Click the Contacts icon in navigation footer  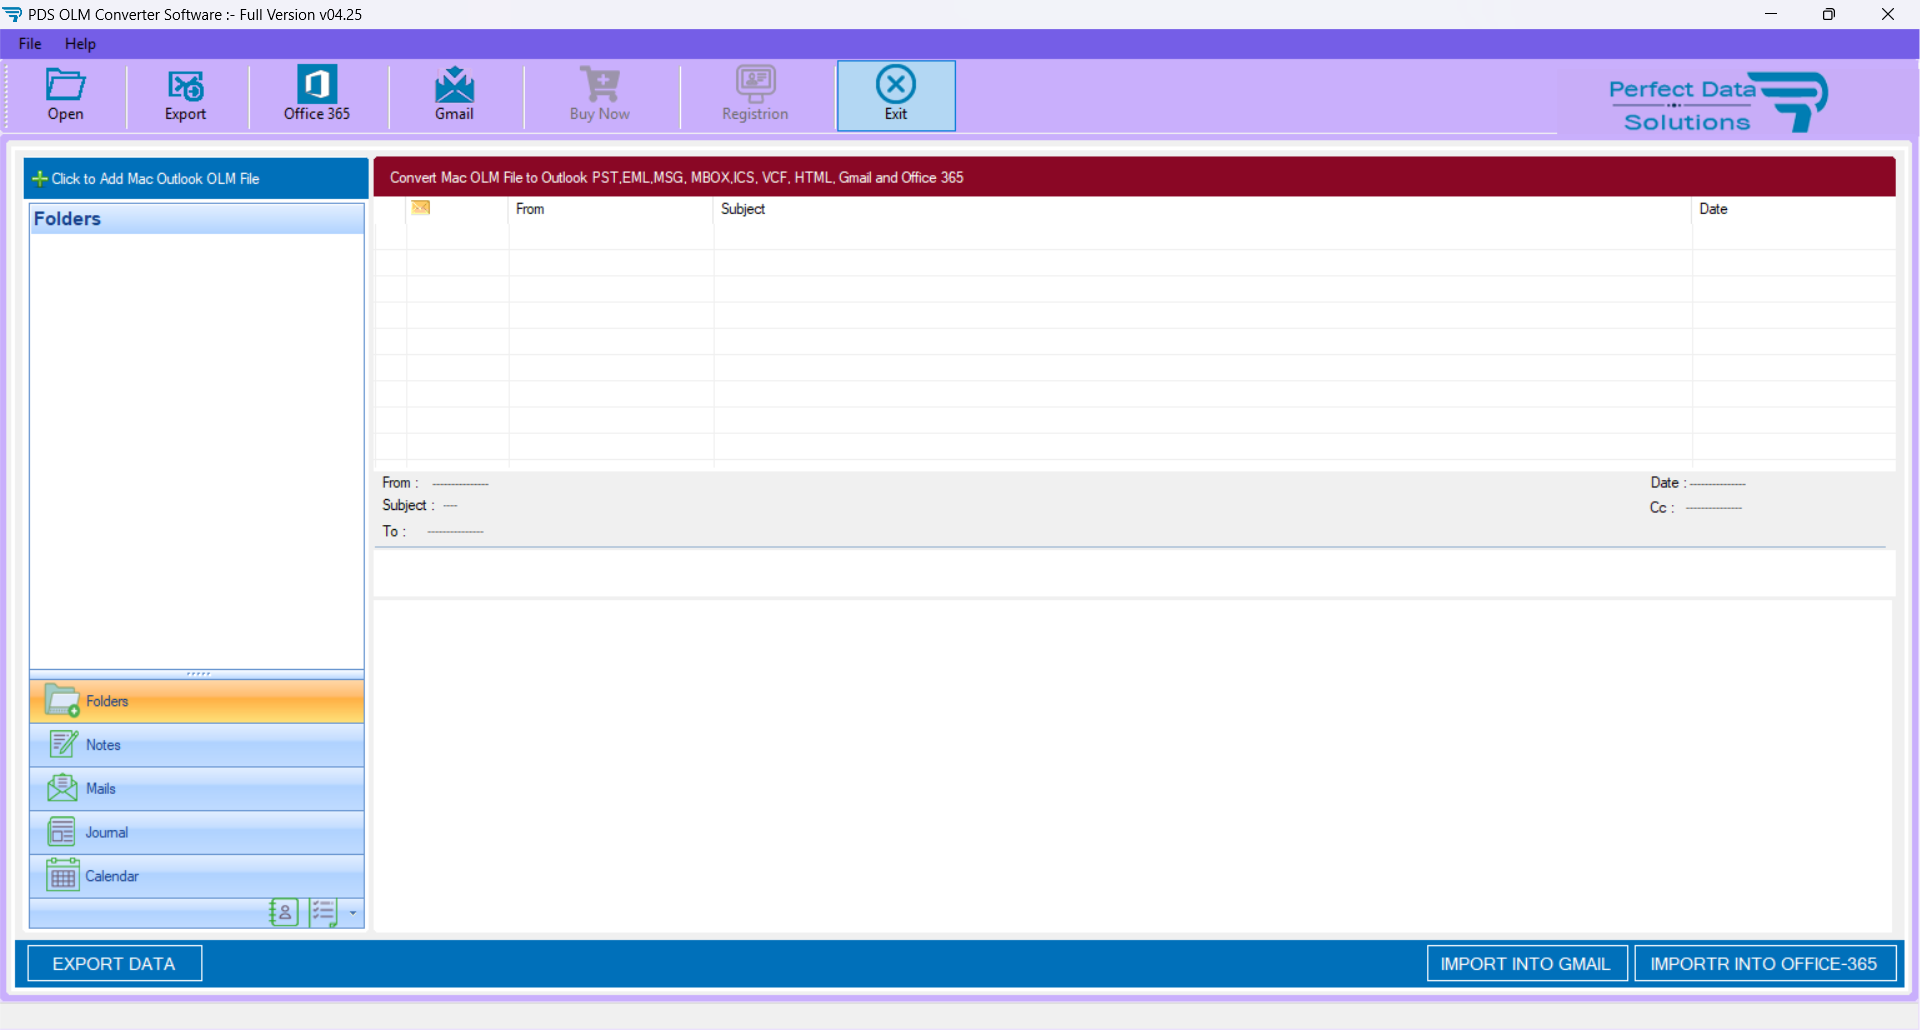[284, 912]
